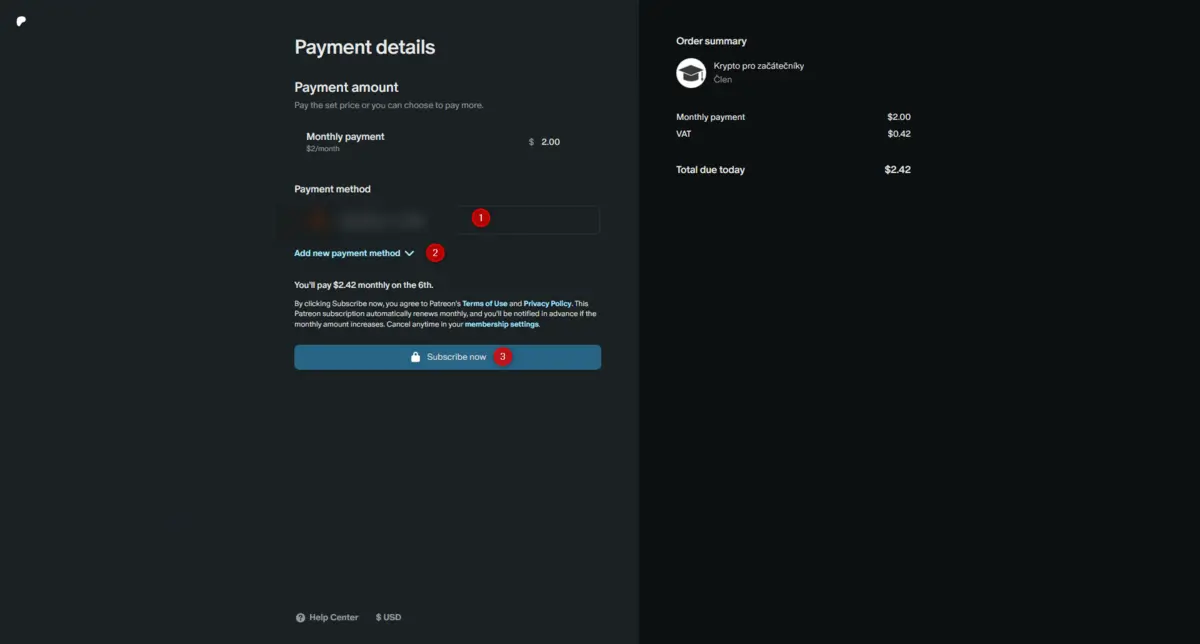Click the Order summary heading
Image resolution: width=1200 pixels, height=644 pixels.
pyautogui.click(x=711, y=41)
